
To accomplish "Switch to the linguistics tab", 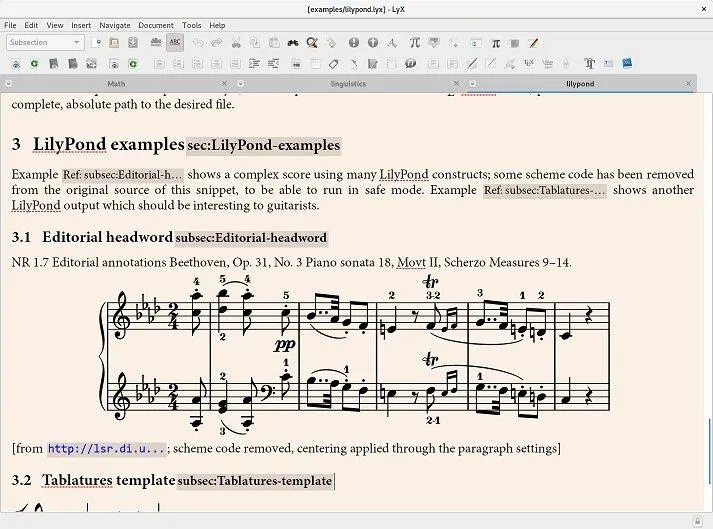I will 348,84.
